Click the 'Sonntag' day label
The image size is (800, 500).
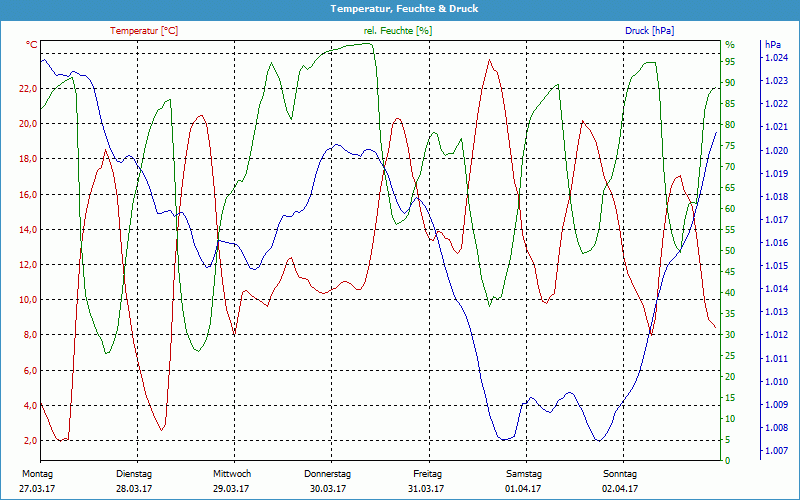click(620, 474)
